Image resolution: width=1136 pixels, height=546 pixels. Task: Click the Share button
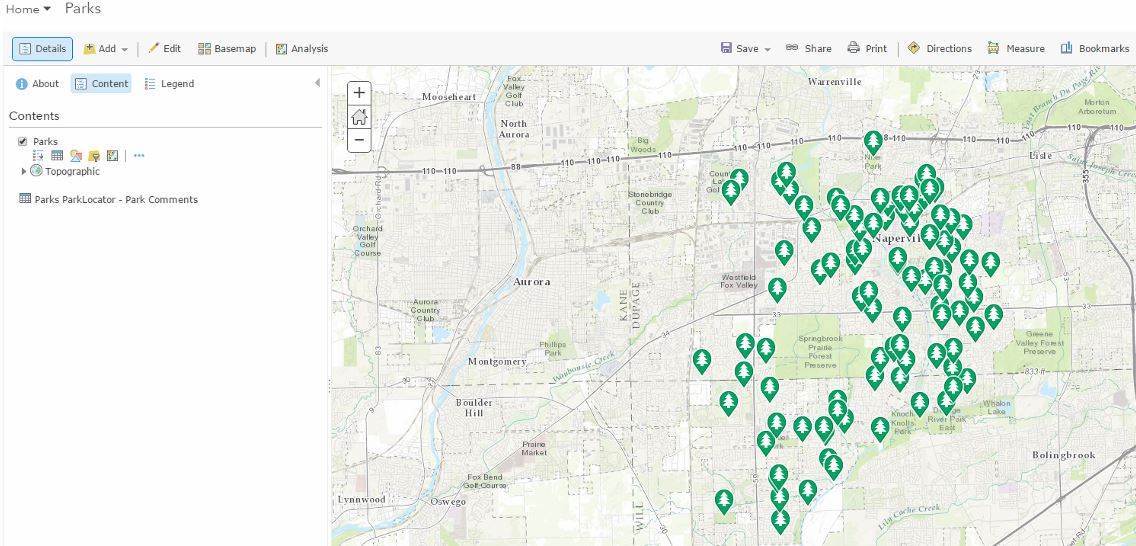point(809,49)
